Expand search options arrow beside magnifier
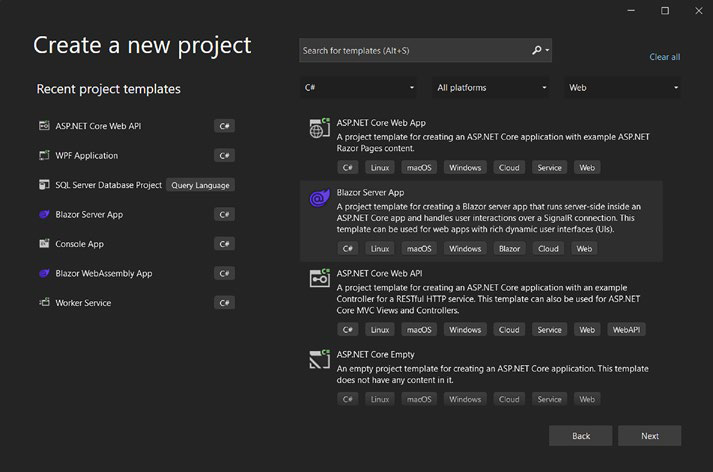Screen dimensions: 713x472 [547, 50]
